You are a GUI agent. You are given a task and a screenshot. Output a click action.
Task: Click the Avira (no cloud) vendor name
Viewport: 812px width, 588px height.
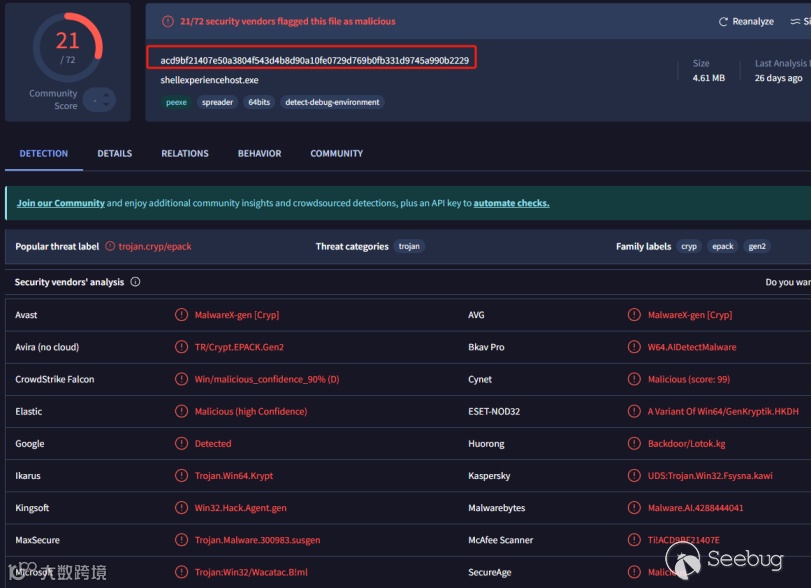click(47, 347)
